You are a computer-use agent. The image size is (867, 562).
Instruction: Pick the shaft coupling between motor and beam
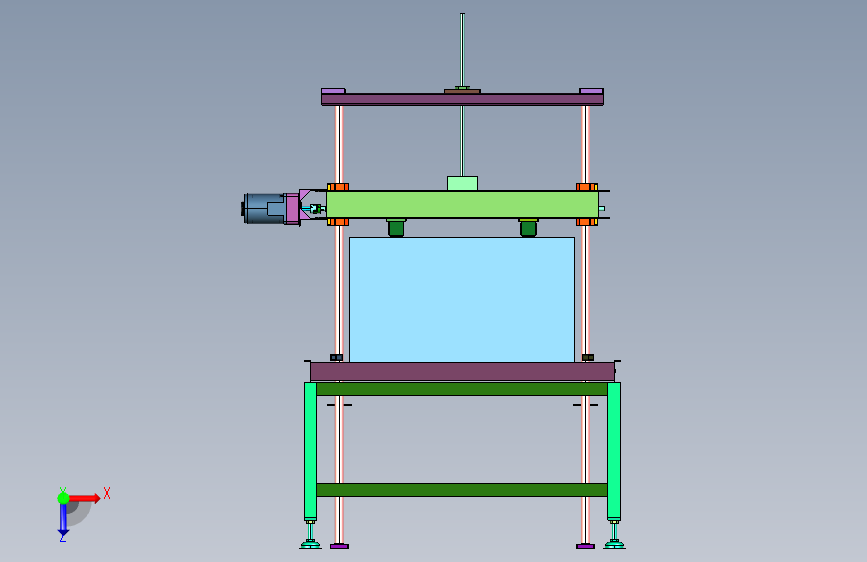[315, 209]
